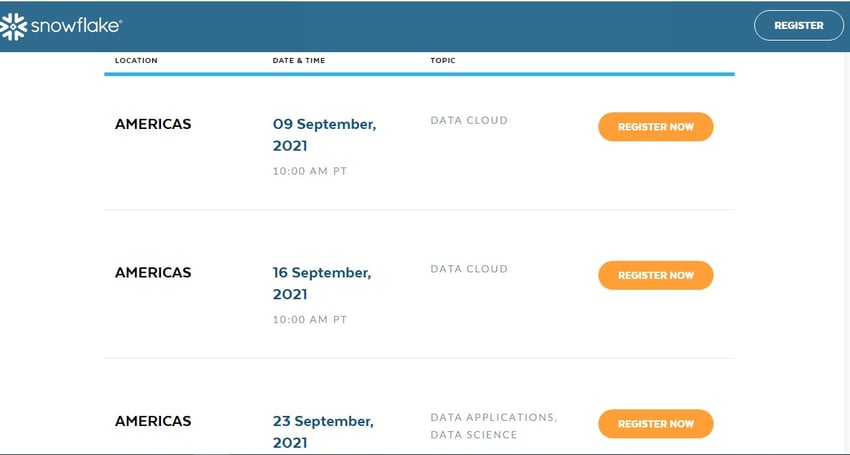Click DATA APPLICATIONS, DATA SCIENCE topic text
The width and height of the screenshot is (850, 455).
(494, 426)
